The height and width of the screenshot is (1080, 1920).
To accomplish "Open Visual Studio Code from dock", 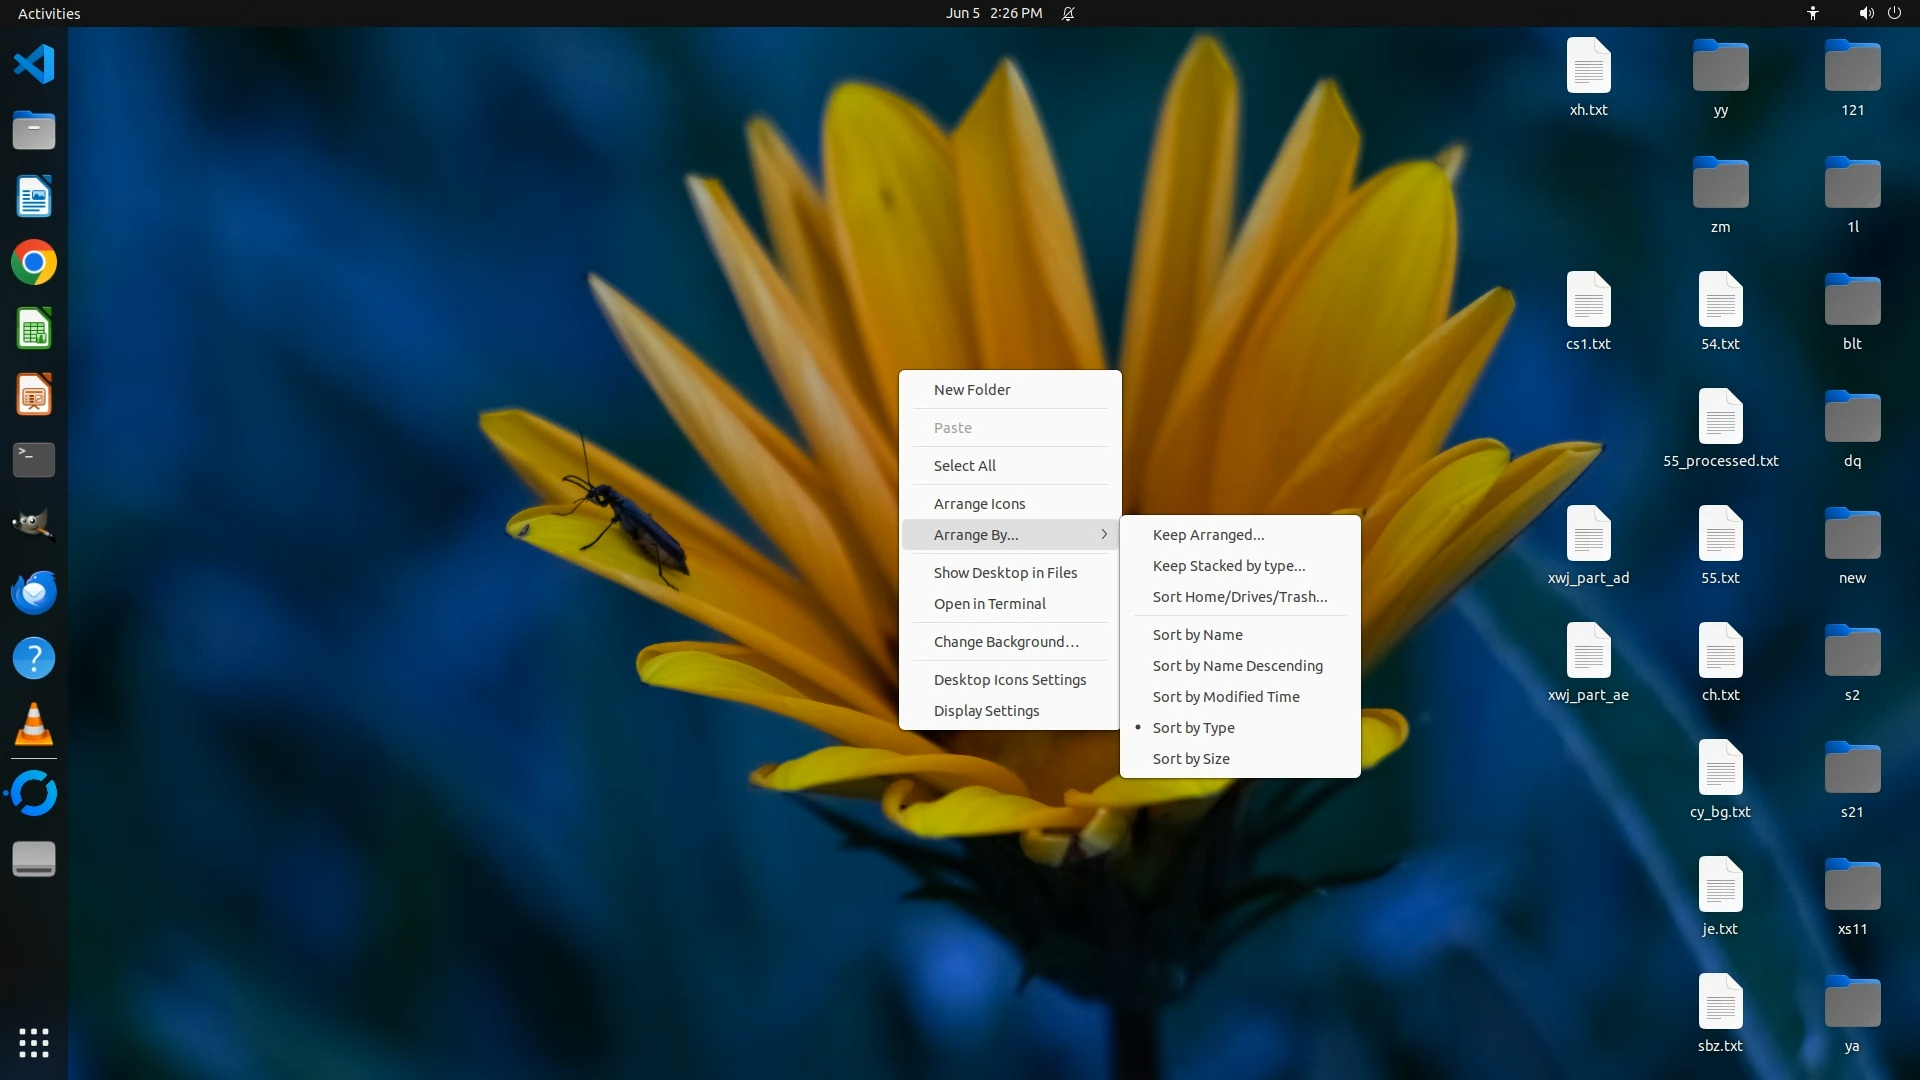I will point(34,64).
